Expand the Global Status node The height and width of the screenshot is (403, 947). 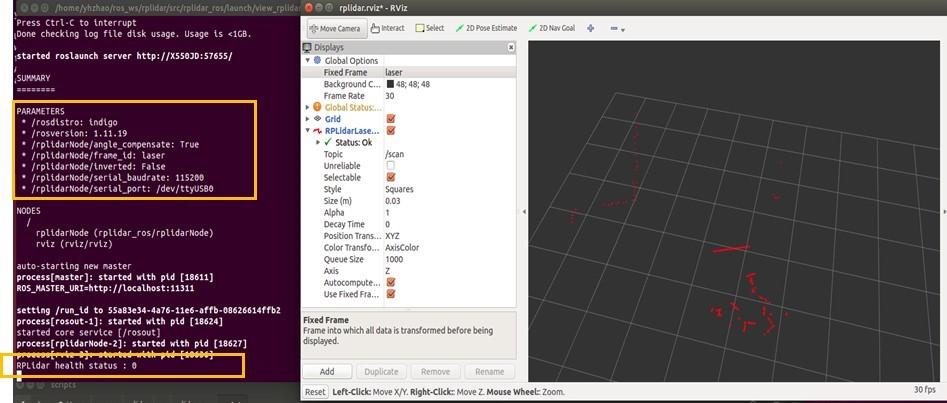307,108
